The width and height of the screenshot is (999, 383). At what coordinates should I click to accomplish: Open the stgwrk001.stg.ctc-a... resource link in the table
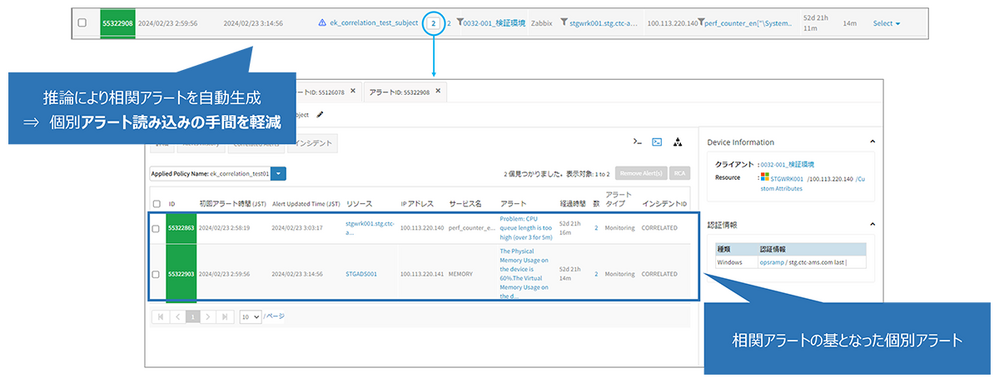coord(370,228)
